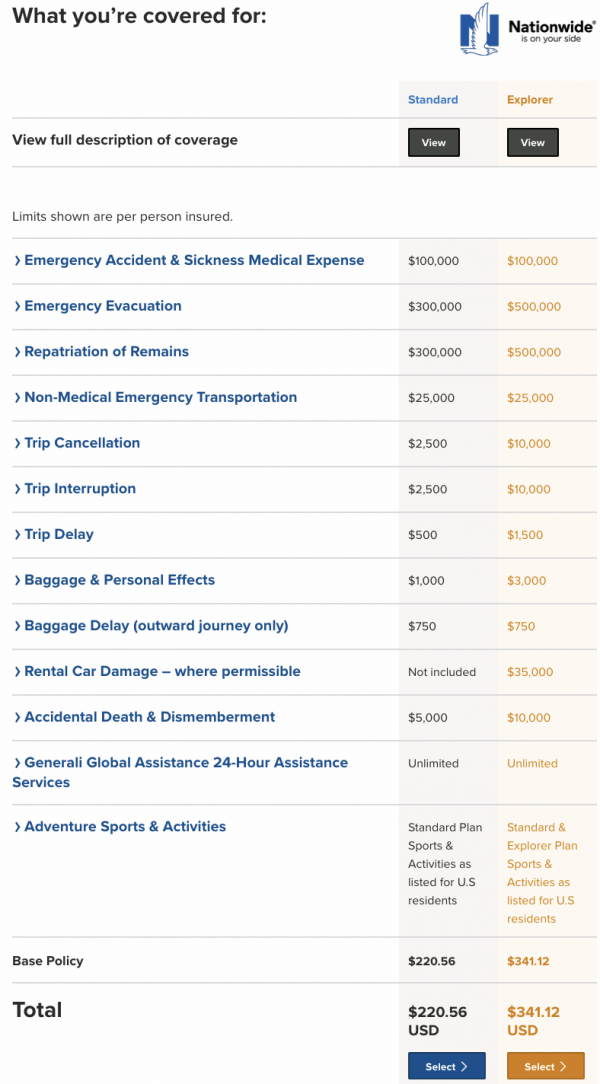Image resolution: width=600 pixels, height=1084 pixels.
Task: Expand Baggage & Personal Effects row
Action: coord(119,580)
